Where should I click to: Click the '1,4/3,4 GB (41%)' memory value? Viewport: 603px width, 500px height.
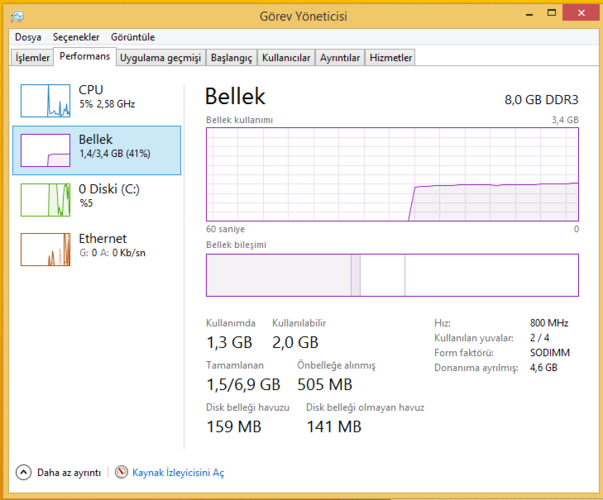click(x=115, y=154)
